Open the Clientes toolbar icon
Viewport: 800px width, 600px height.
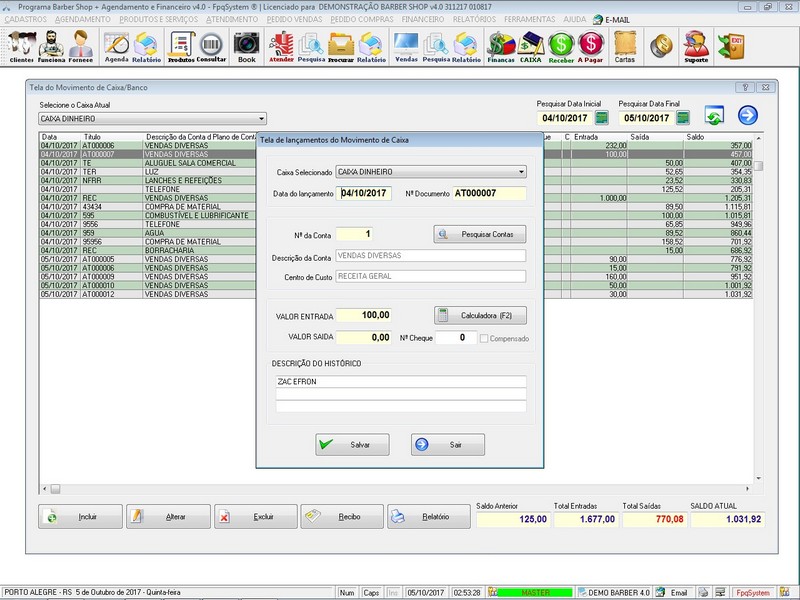[x=21, y=46]
